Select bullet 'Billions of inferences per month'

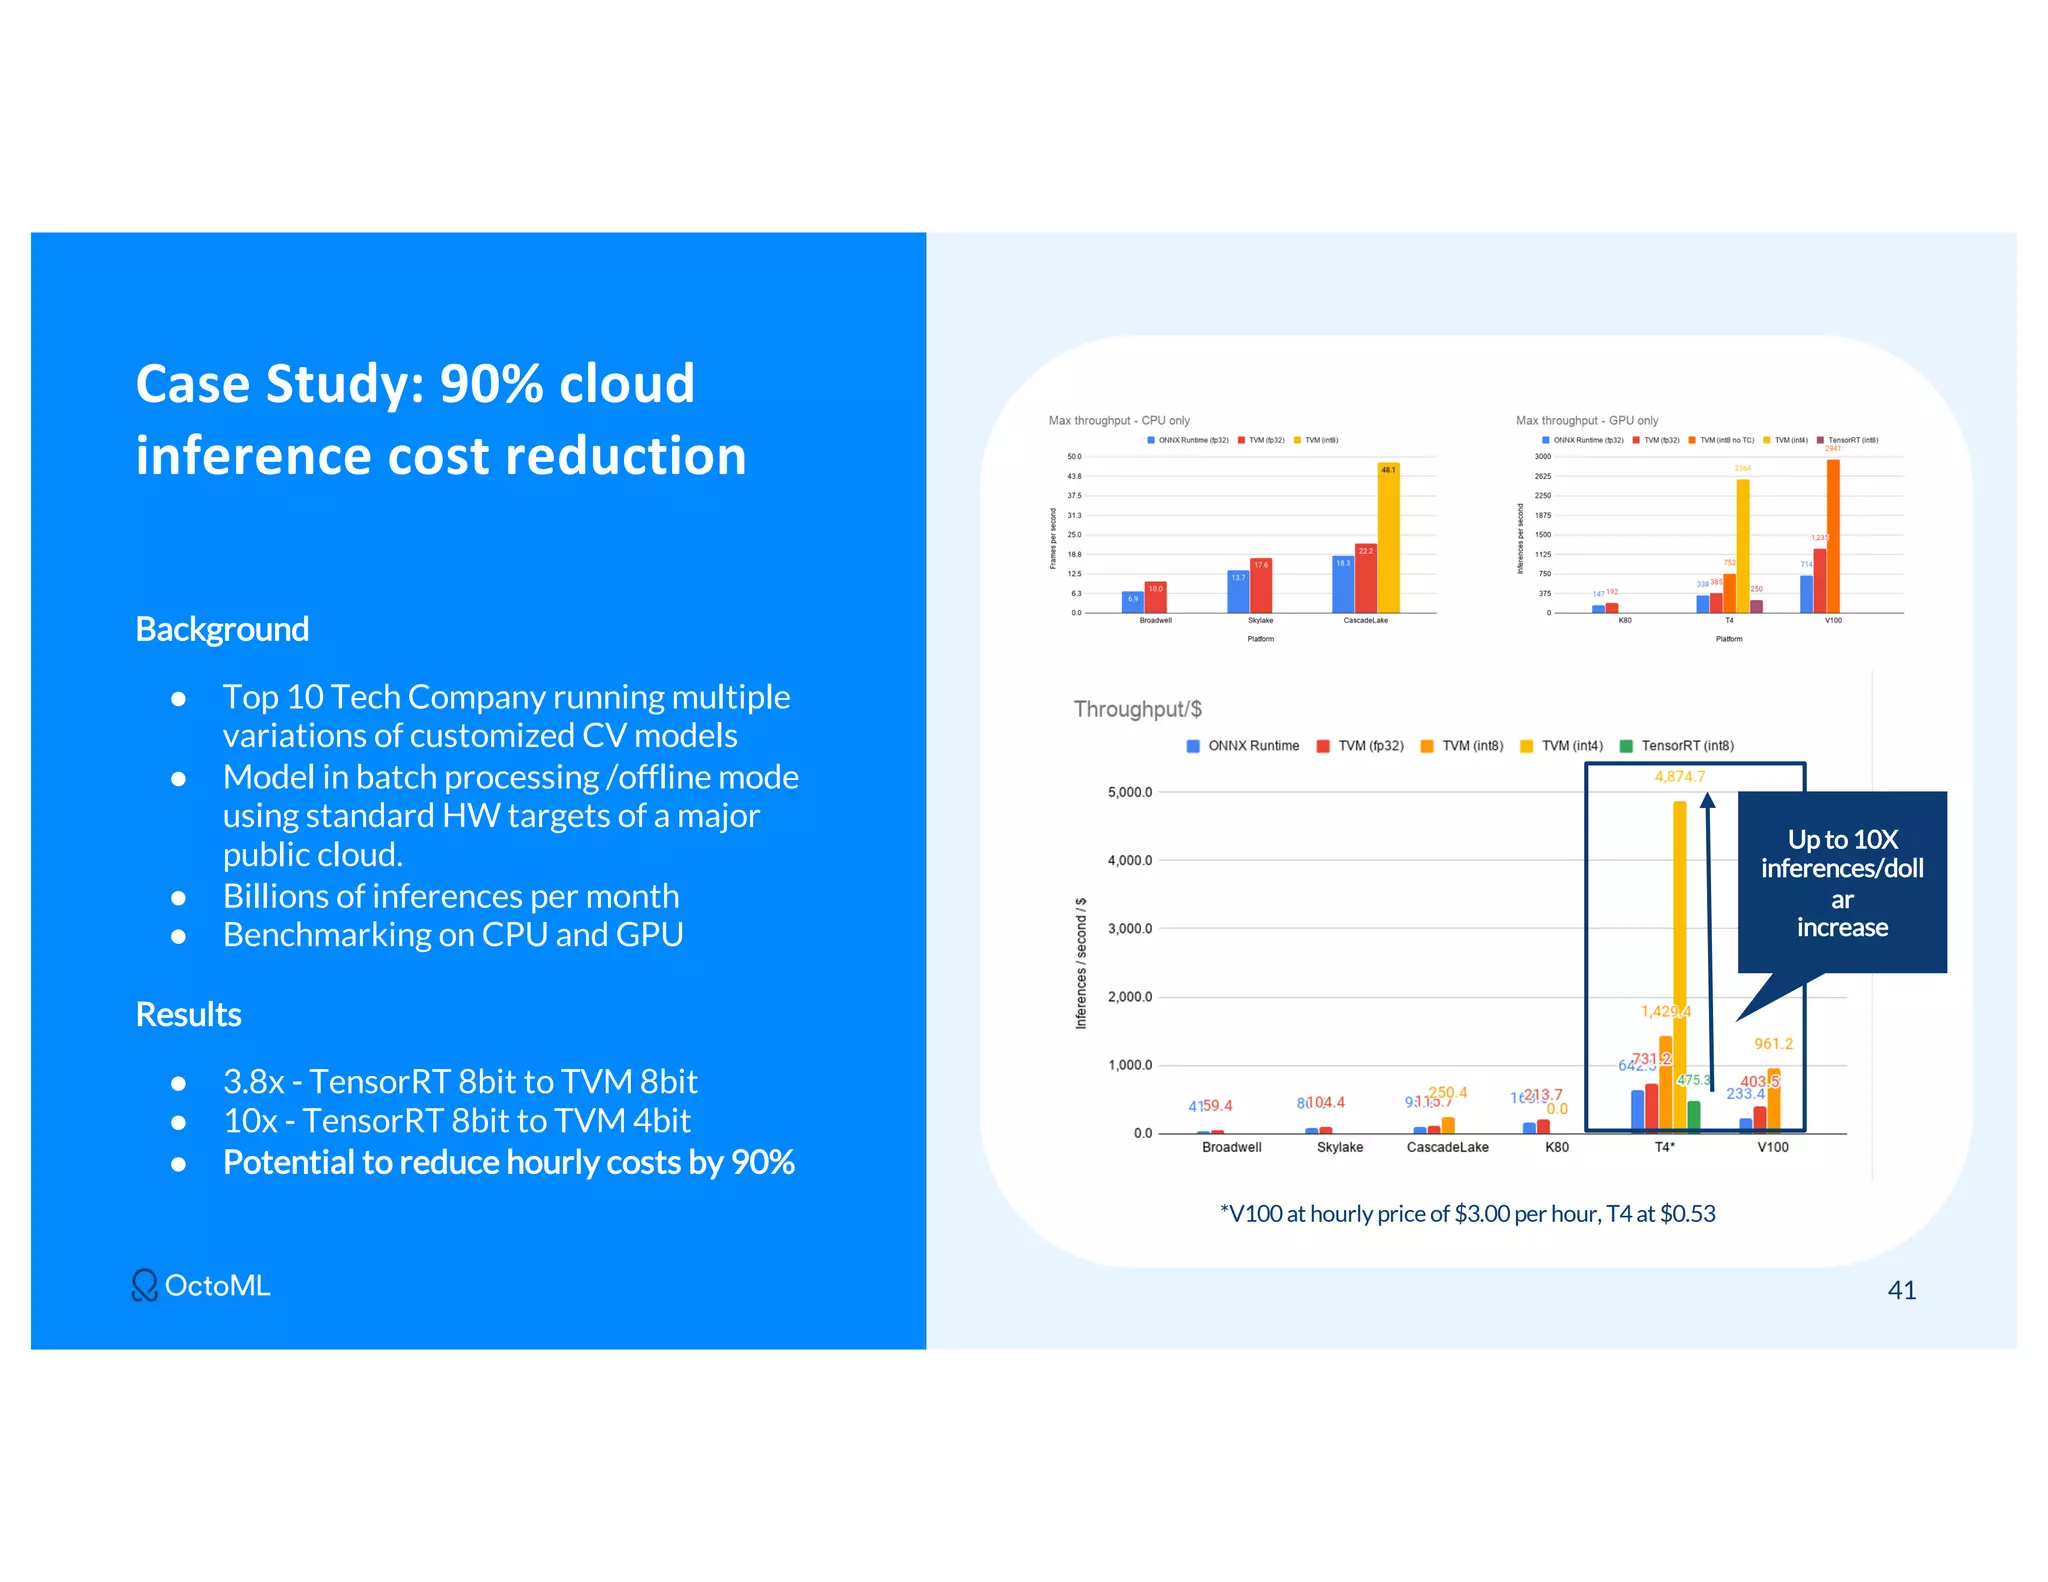coord(451,896)
